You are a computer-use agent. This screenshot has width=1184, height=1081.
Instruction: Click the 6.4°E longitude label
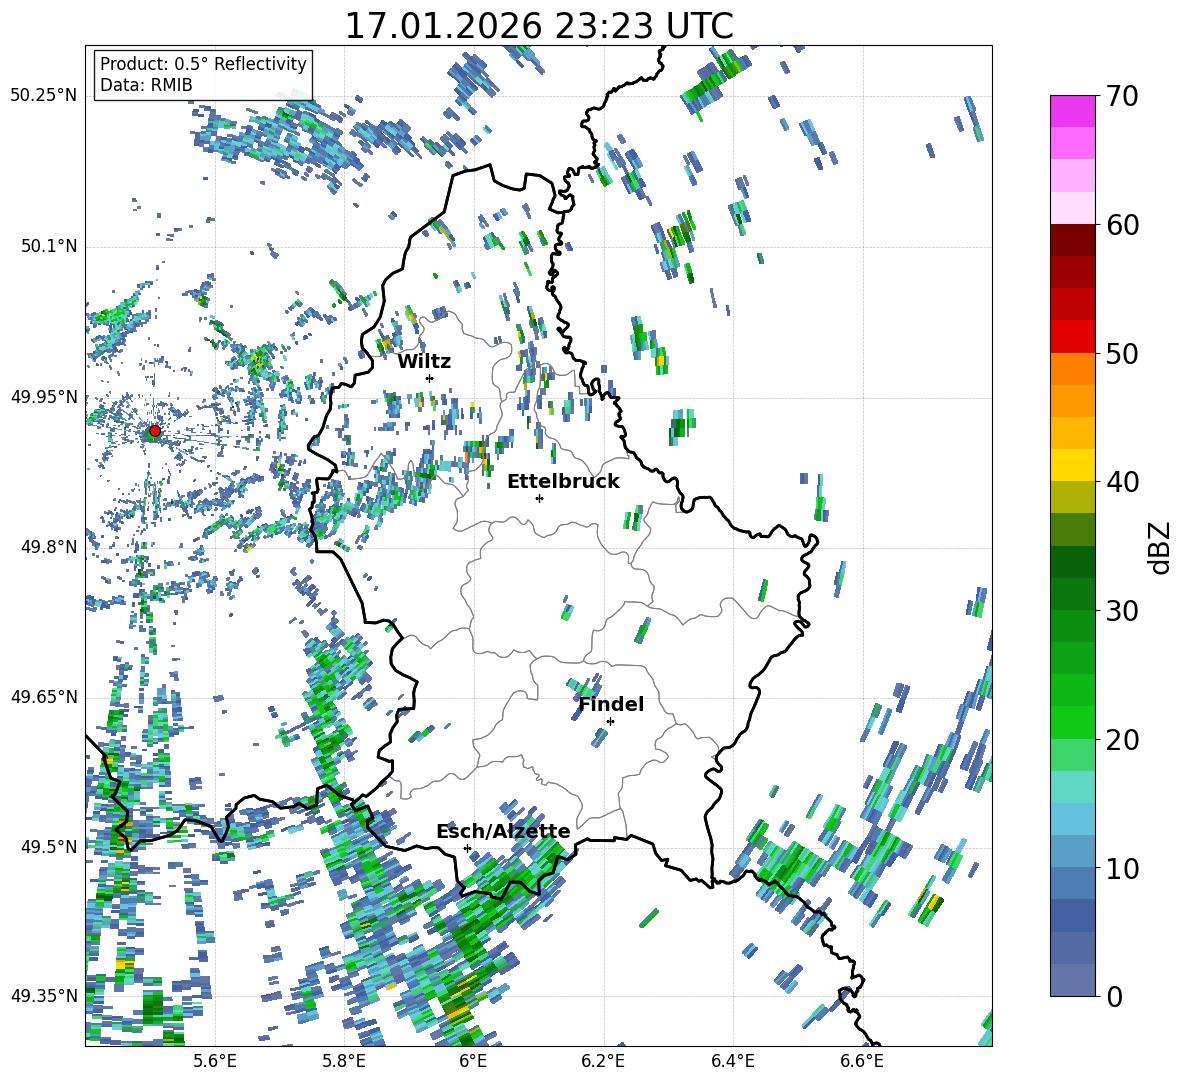pyautogui.click(x=732, y=1061)
